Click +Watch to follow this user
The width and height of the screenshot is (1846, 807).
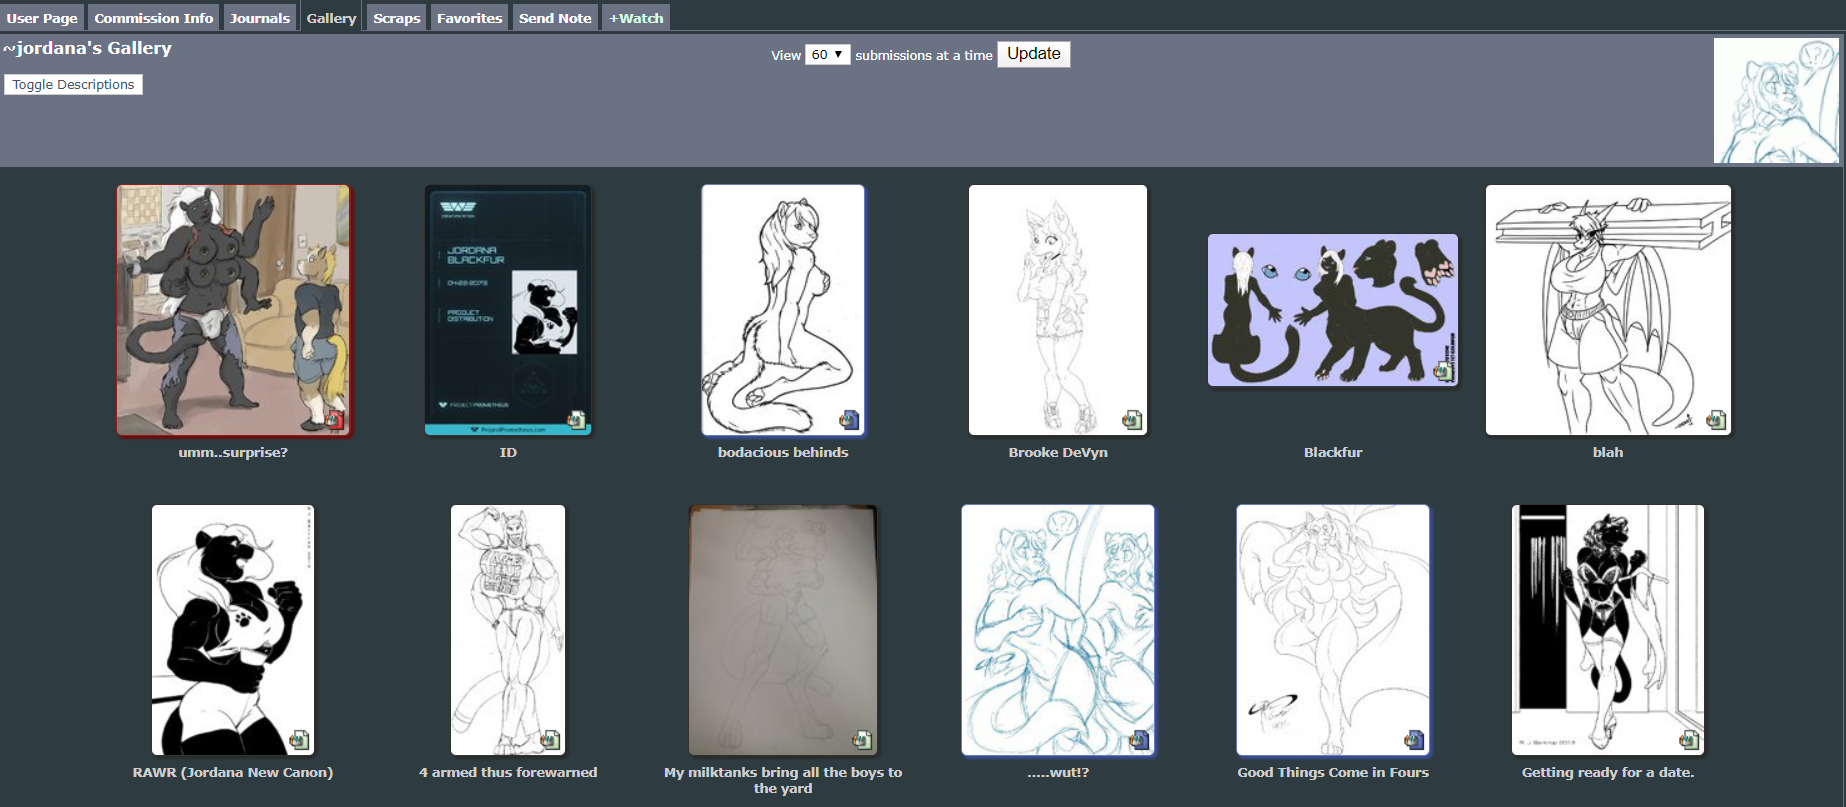coord(636,18)
